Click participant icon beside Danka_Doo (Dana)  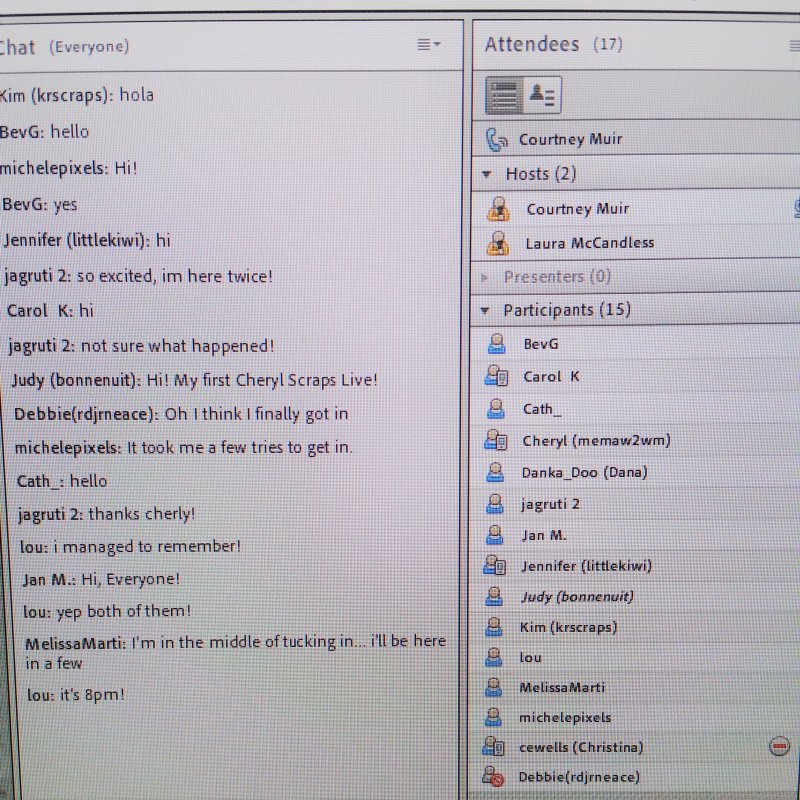click(x=495, y=472)
